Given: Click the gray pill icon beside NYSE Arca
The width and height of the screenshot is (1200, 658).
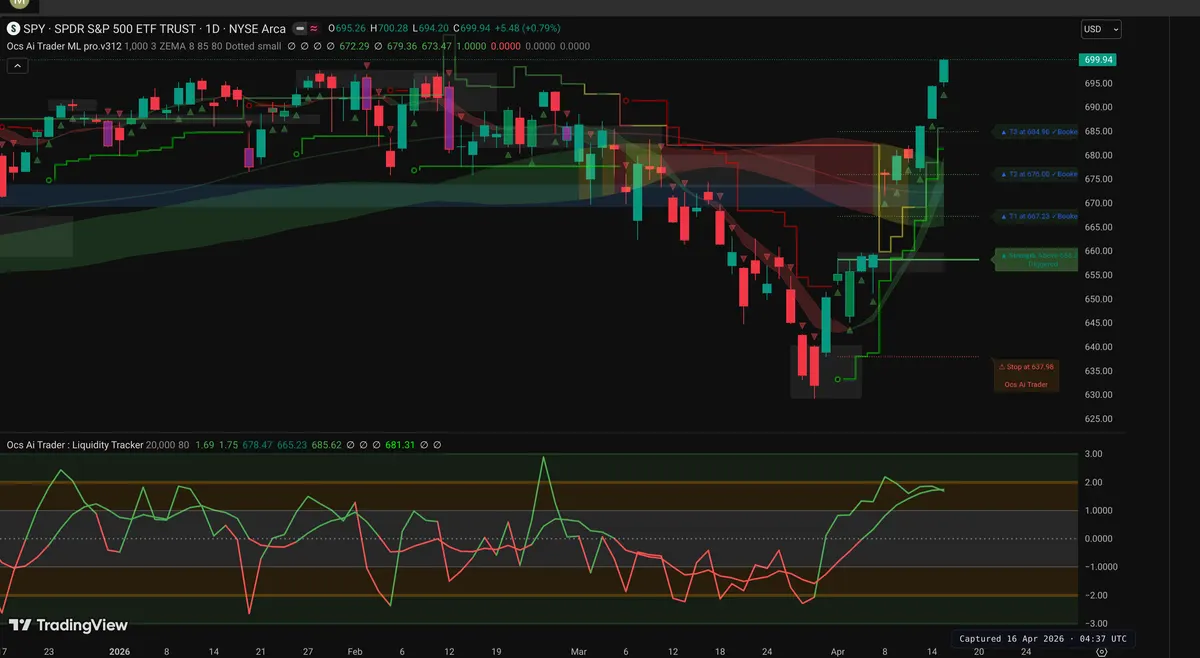Looking at the screenshot, I should [298, 29].
